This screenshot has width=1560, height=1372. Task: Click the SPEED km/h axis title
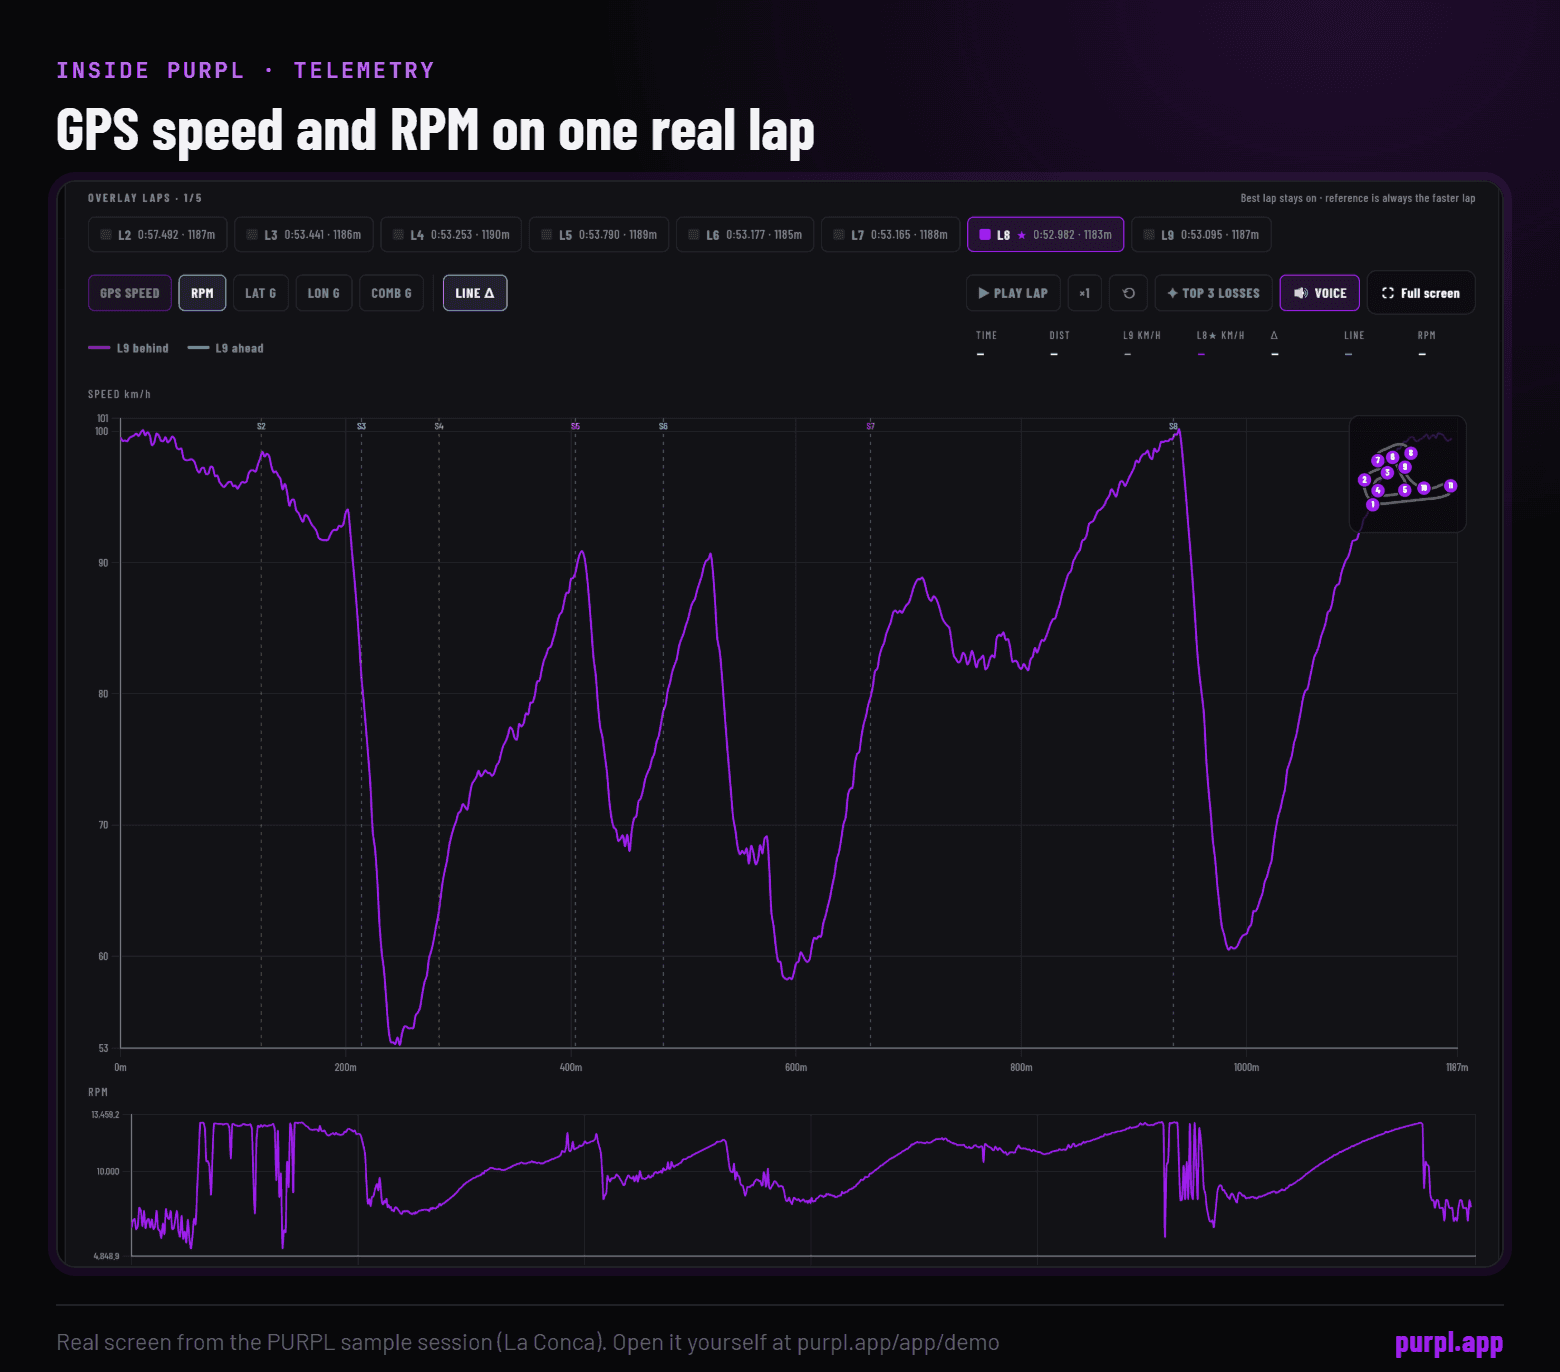[x=119, y=394]
